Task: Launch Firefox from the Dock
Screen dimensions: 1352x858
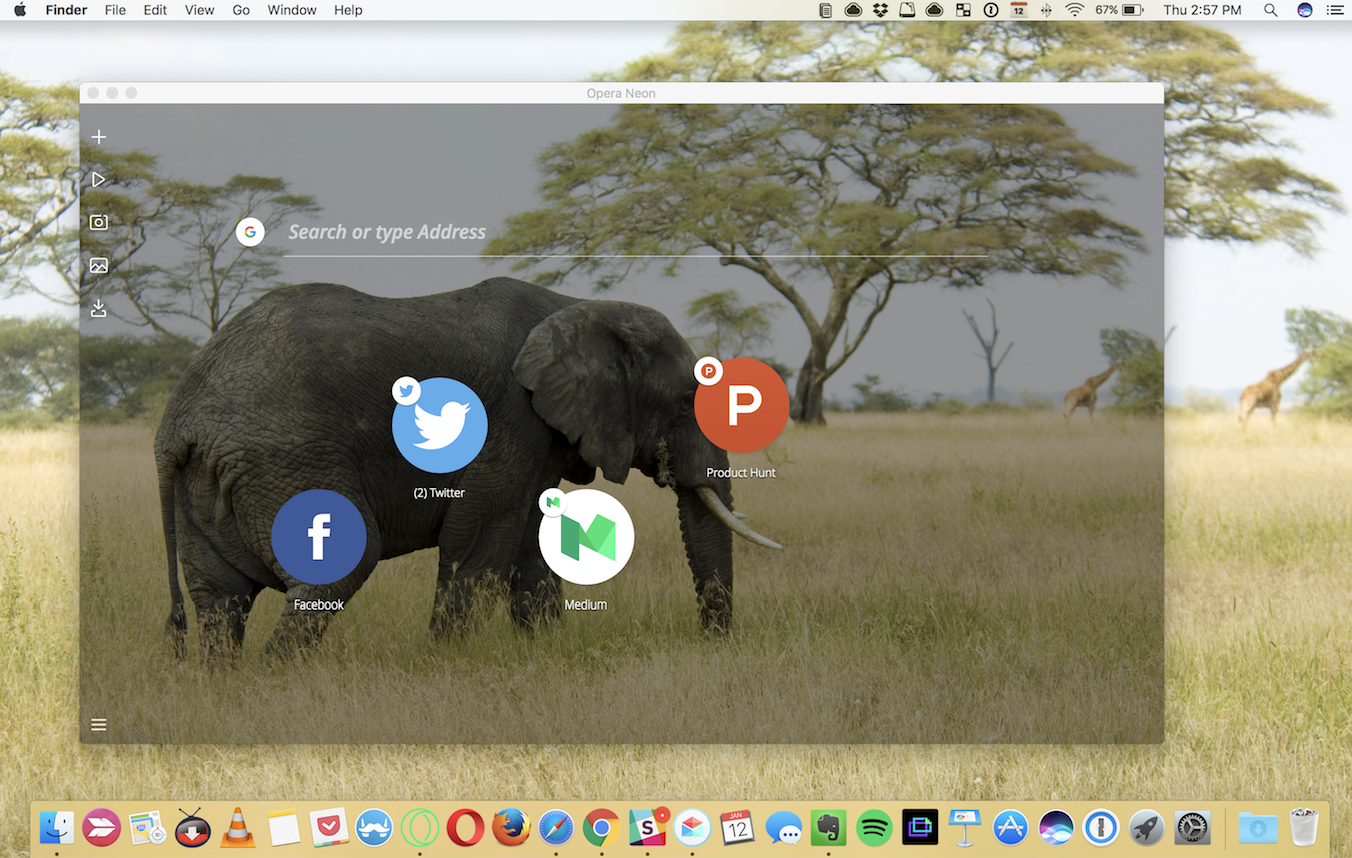Action: click(x=511, y=828)
